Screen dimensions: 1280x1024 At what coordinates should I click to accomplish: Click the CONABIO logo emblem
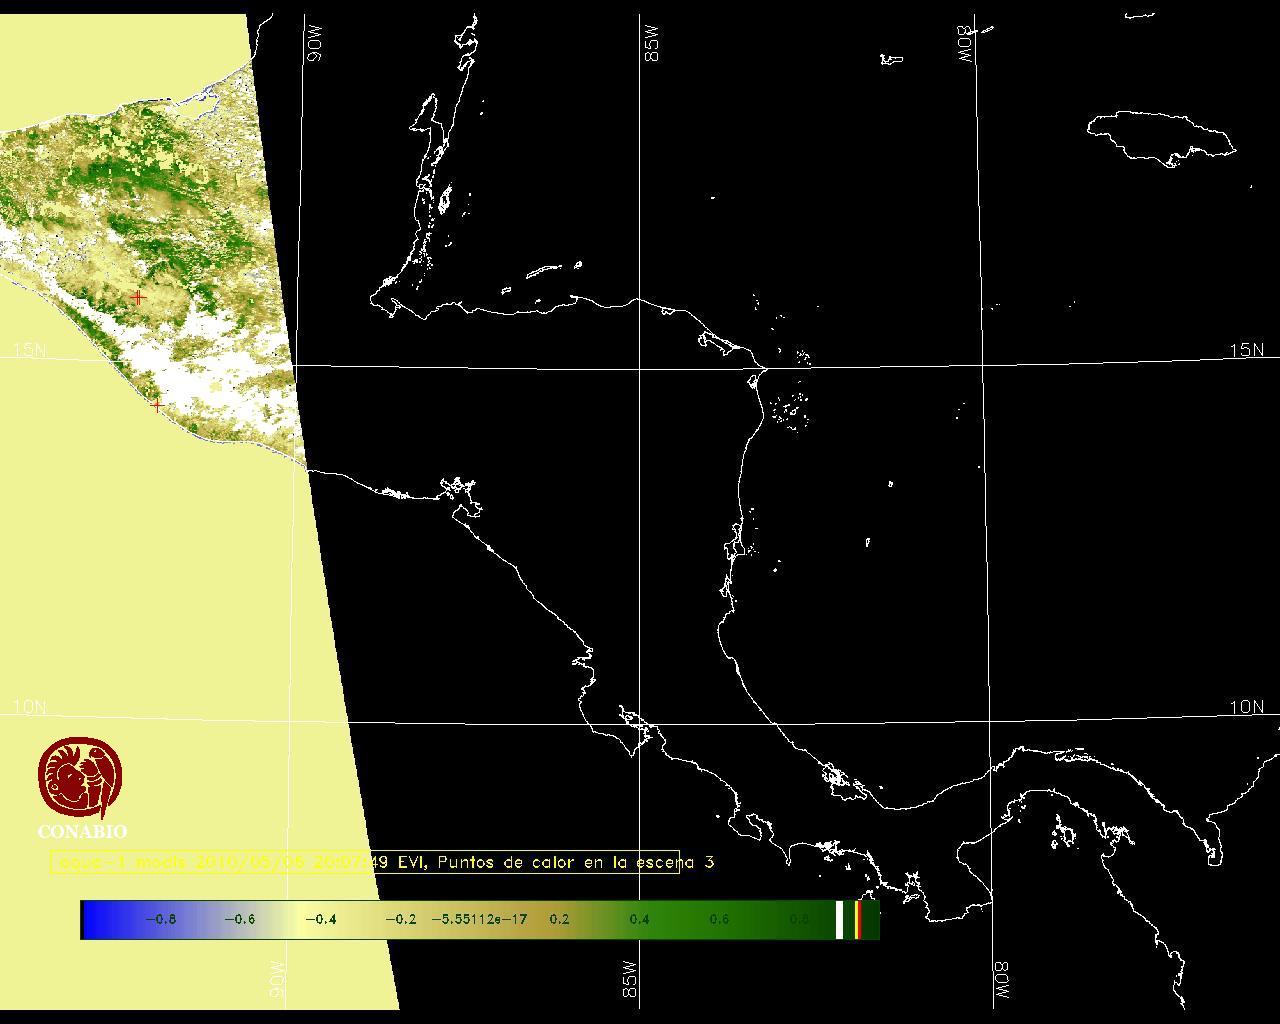click(81, 778)
